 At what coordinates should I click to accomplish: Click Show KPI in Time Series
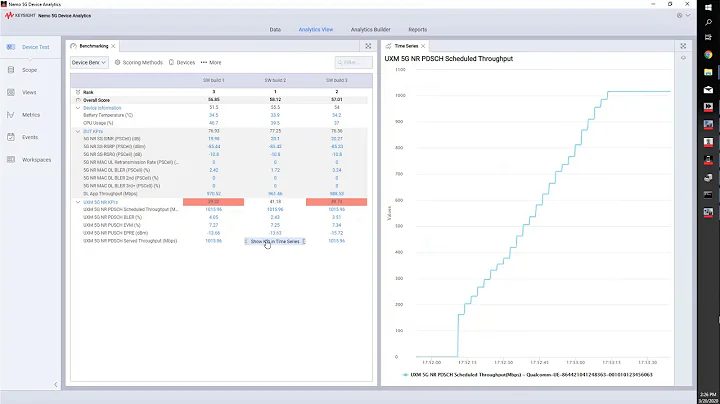pos(275,241)
